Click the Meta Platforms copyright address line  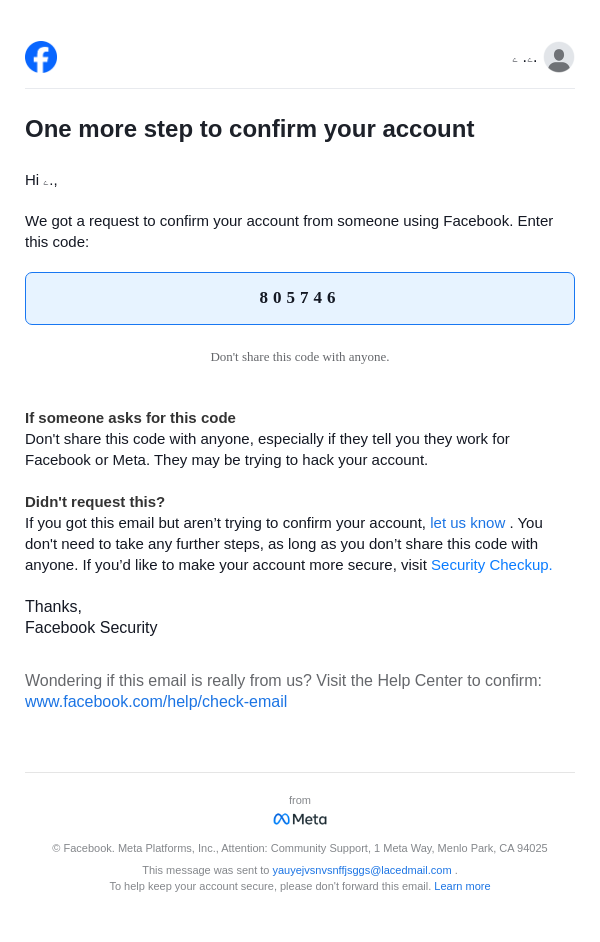tap(300, 848)
